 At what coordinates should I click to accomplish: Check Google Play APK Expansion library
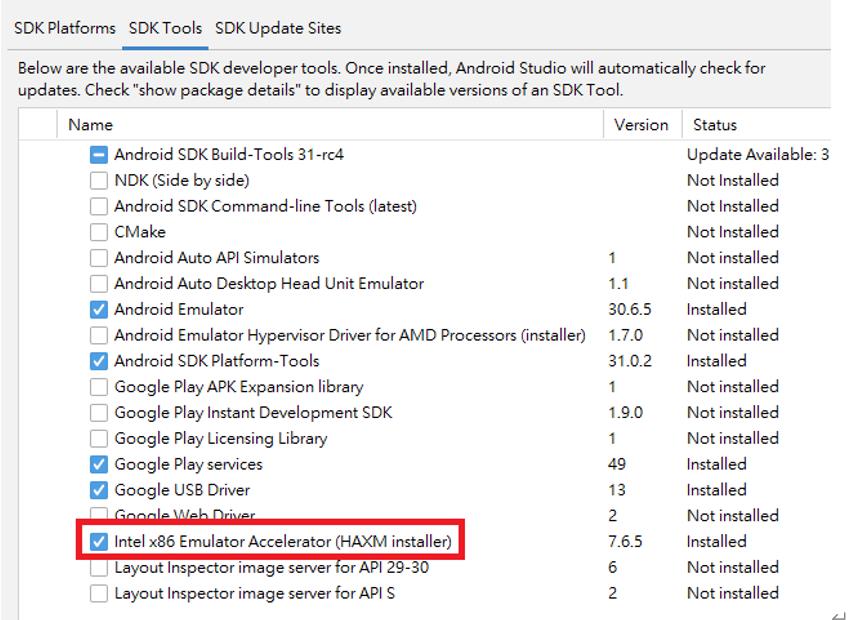(x=98, y=387)
